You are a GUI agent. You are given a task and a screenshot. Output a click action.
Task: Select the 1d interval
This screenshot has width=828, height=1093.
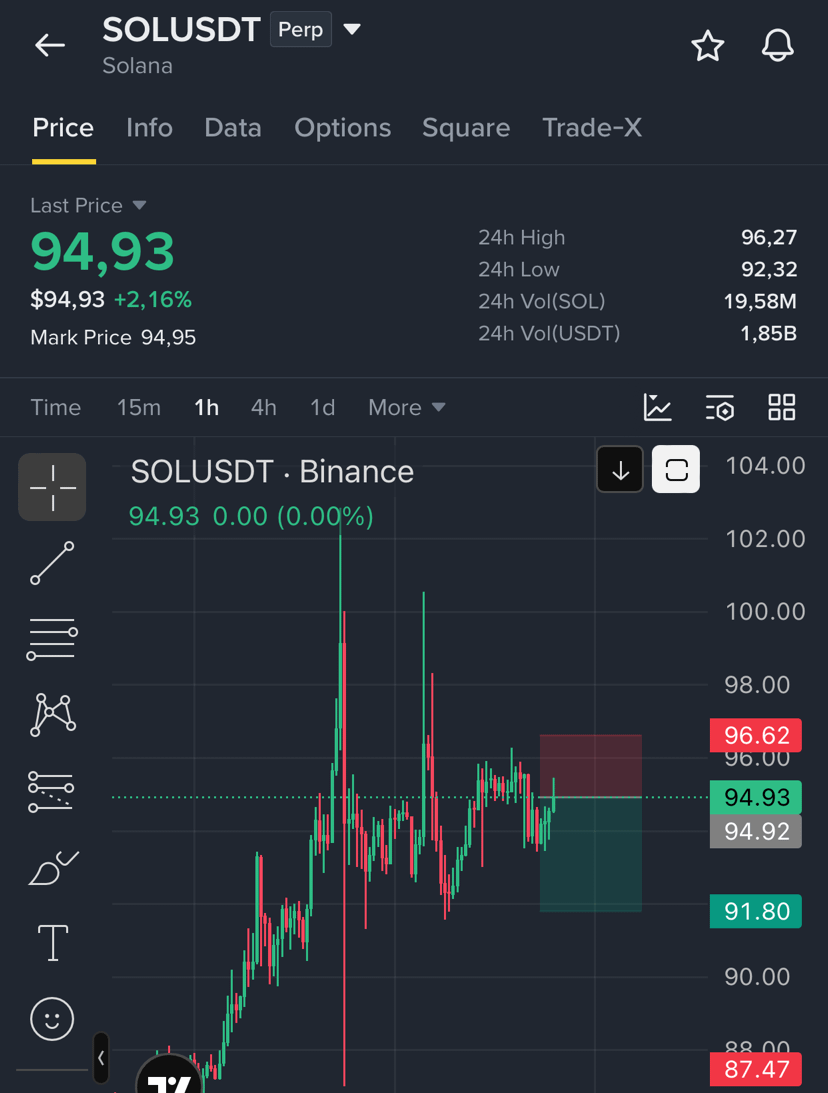pos(323,408)
